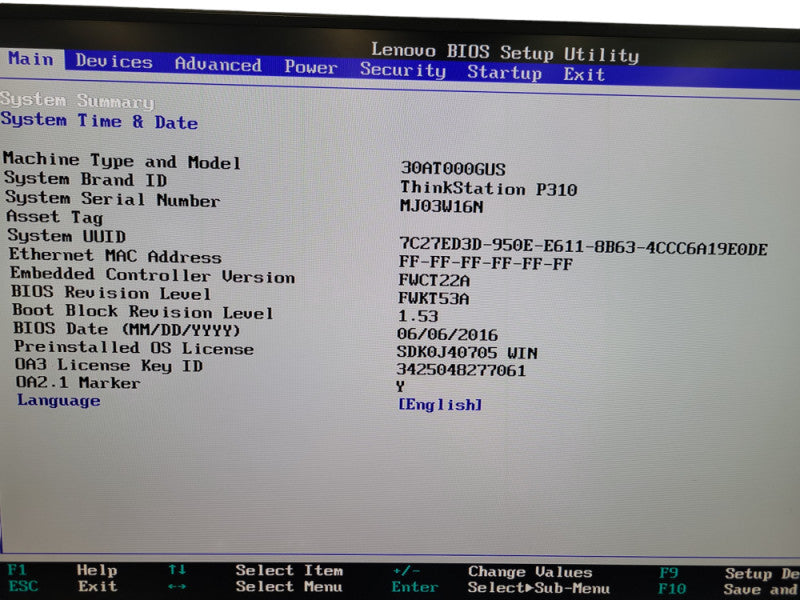Image resolution: width=800 pixels, height=600 pixels.
Task: Click the Ethernet MAC Address label
Action: coord(115,255)
